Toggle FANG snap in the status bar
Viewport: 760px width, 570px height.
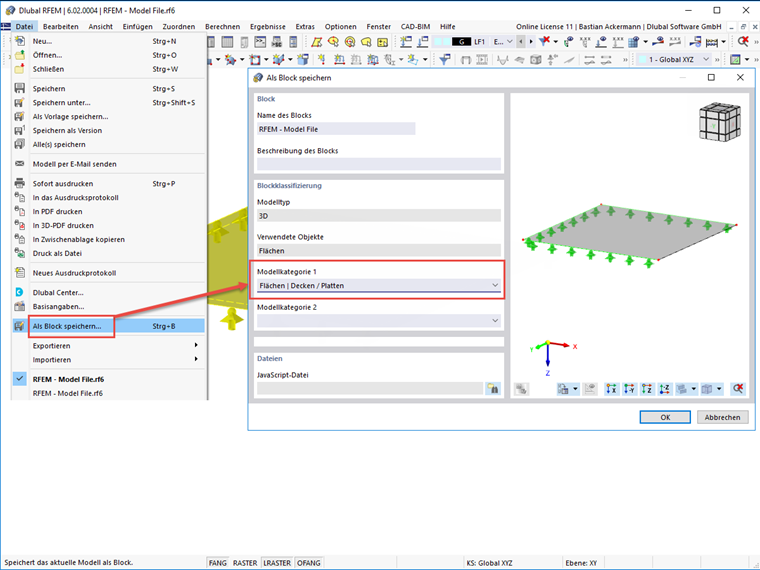pyautogui.click(x=217, y=563)
